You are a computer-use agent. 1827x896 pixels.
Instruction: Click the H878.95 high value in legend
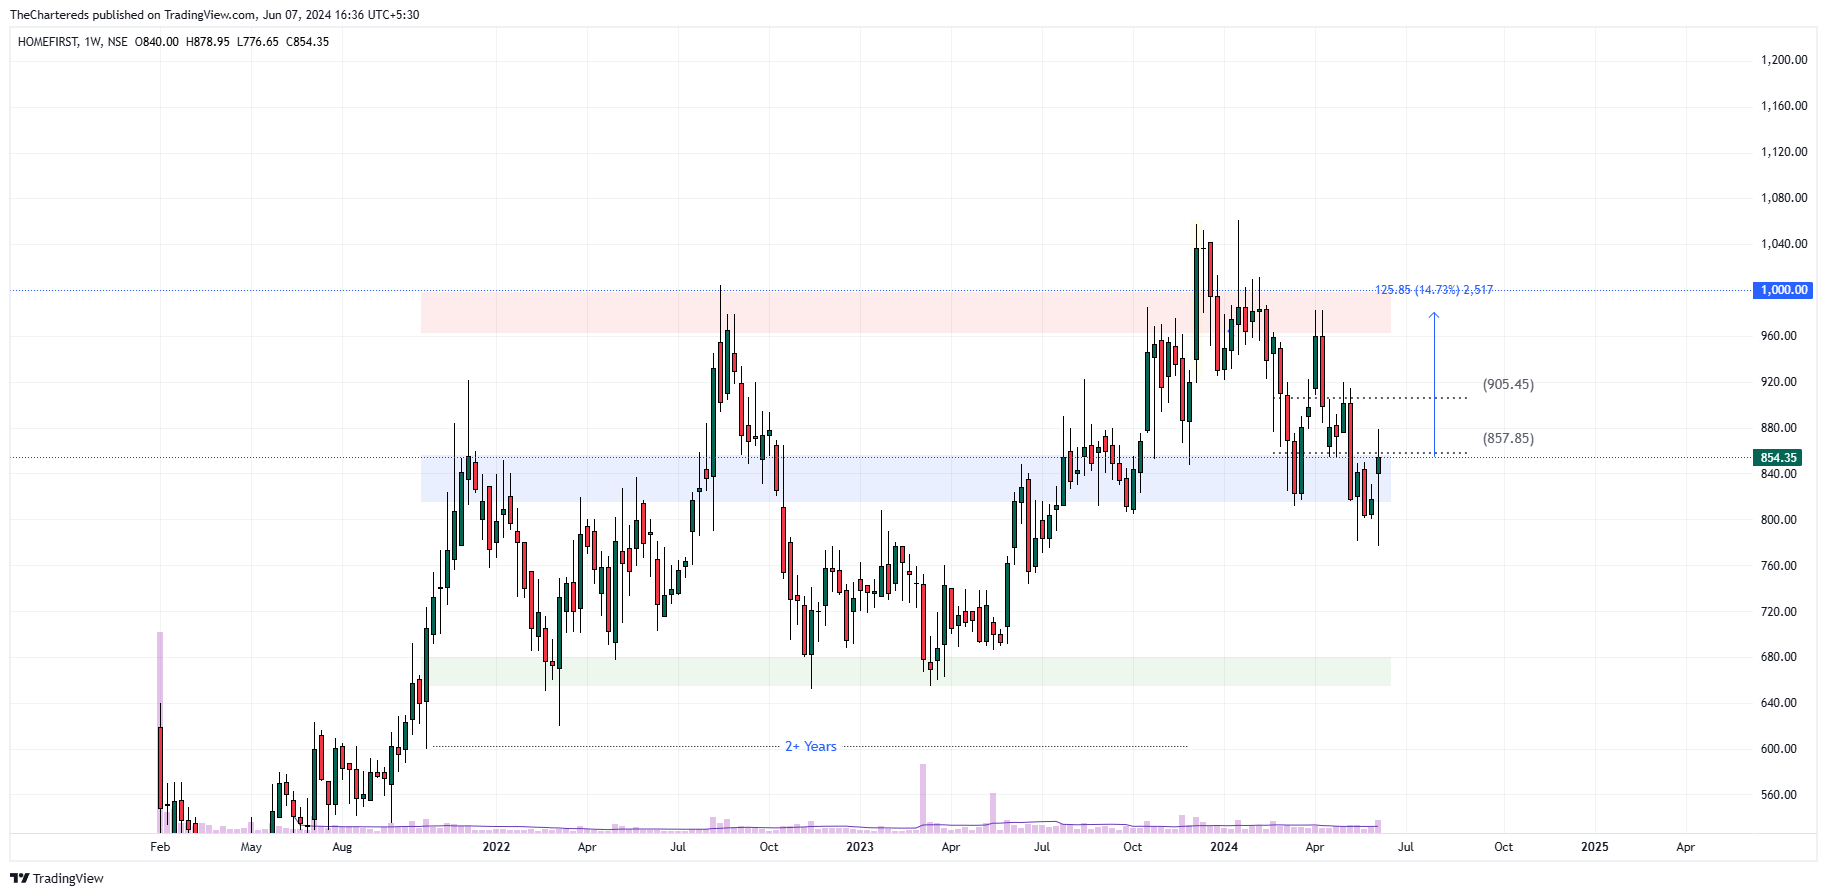[x=208, y=42]
